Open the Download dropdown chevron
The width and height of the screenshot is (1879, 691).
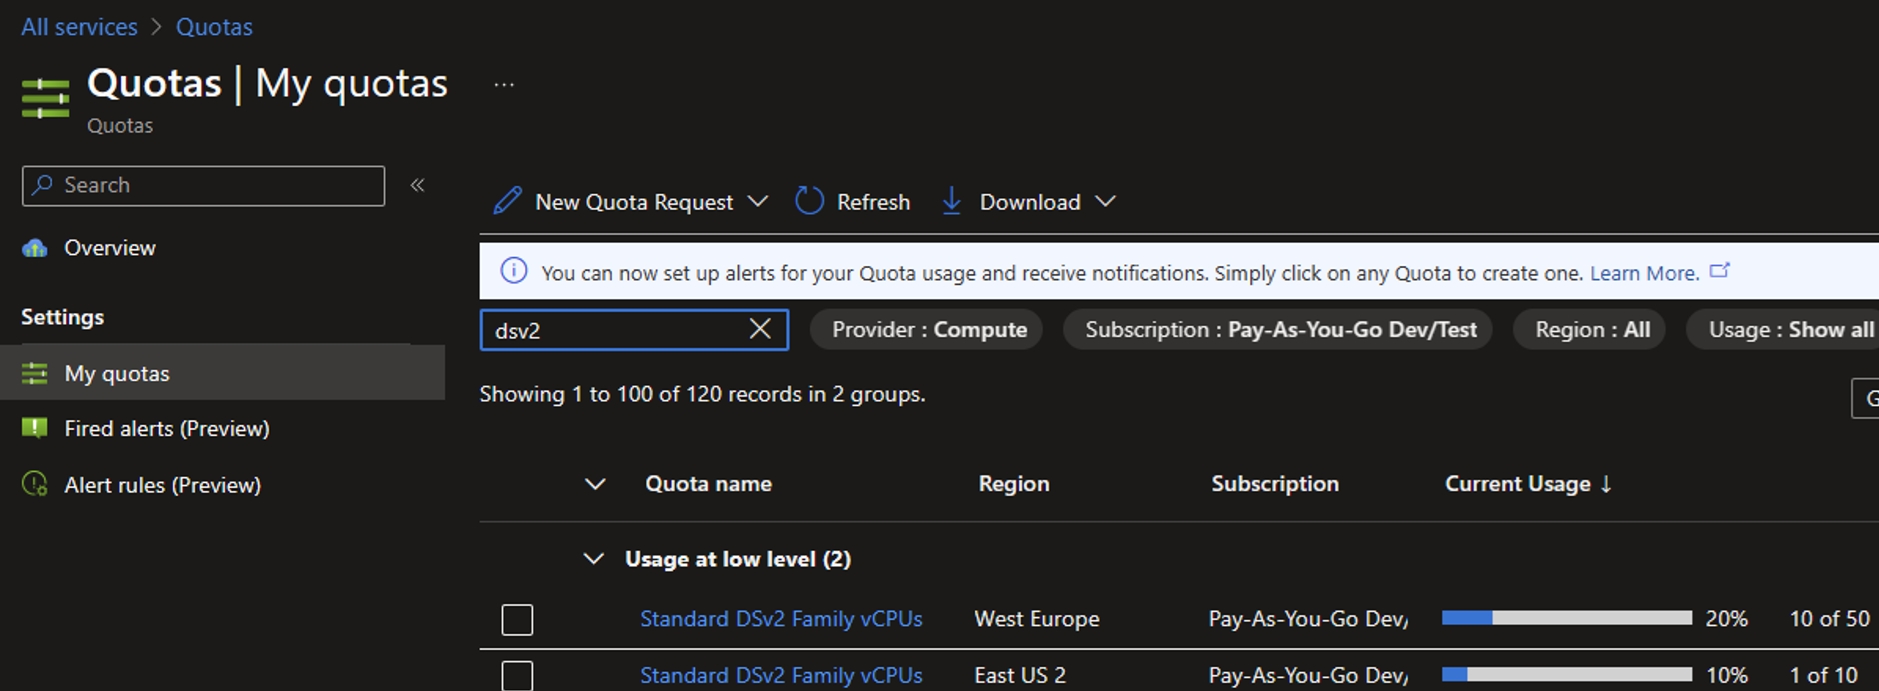(1105, 201)
